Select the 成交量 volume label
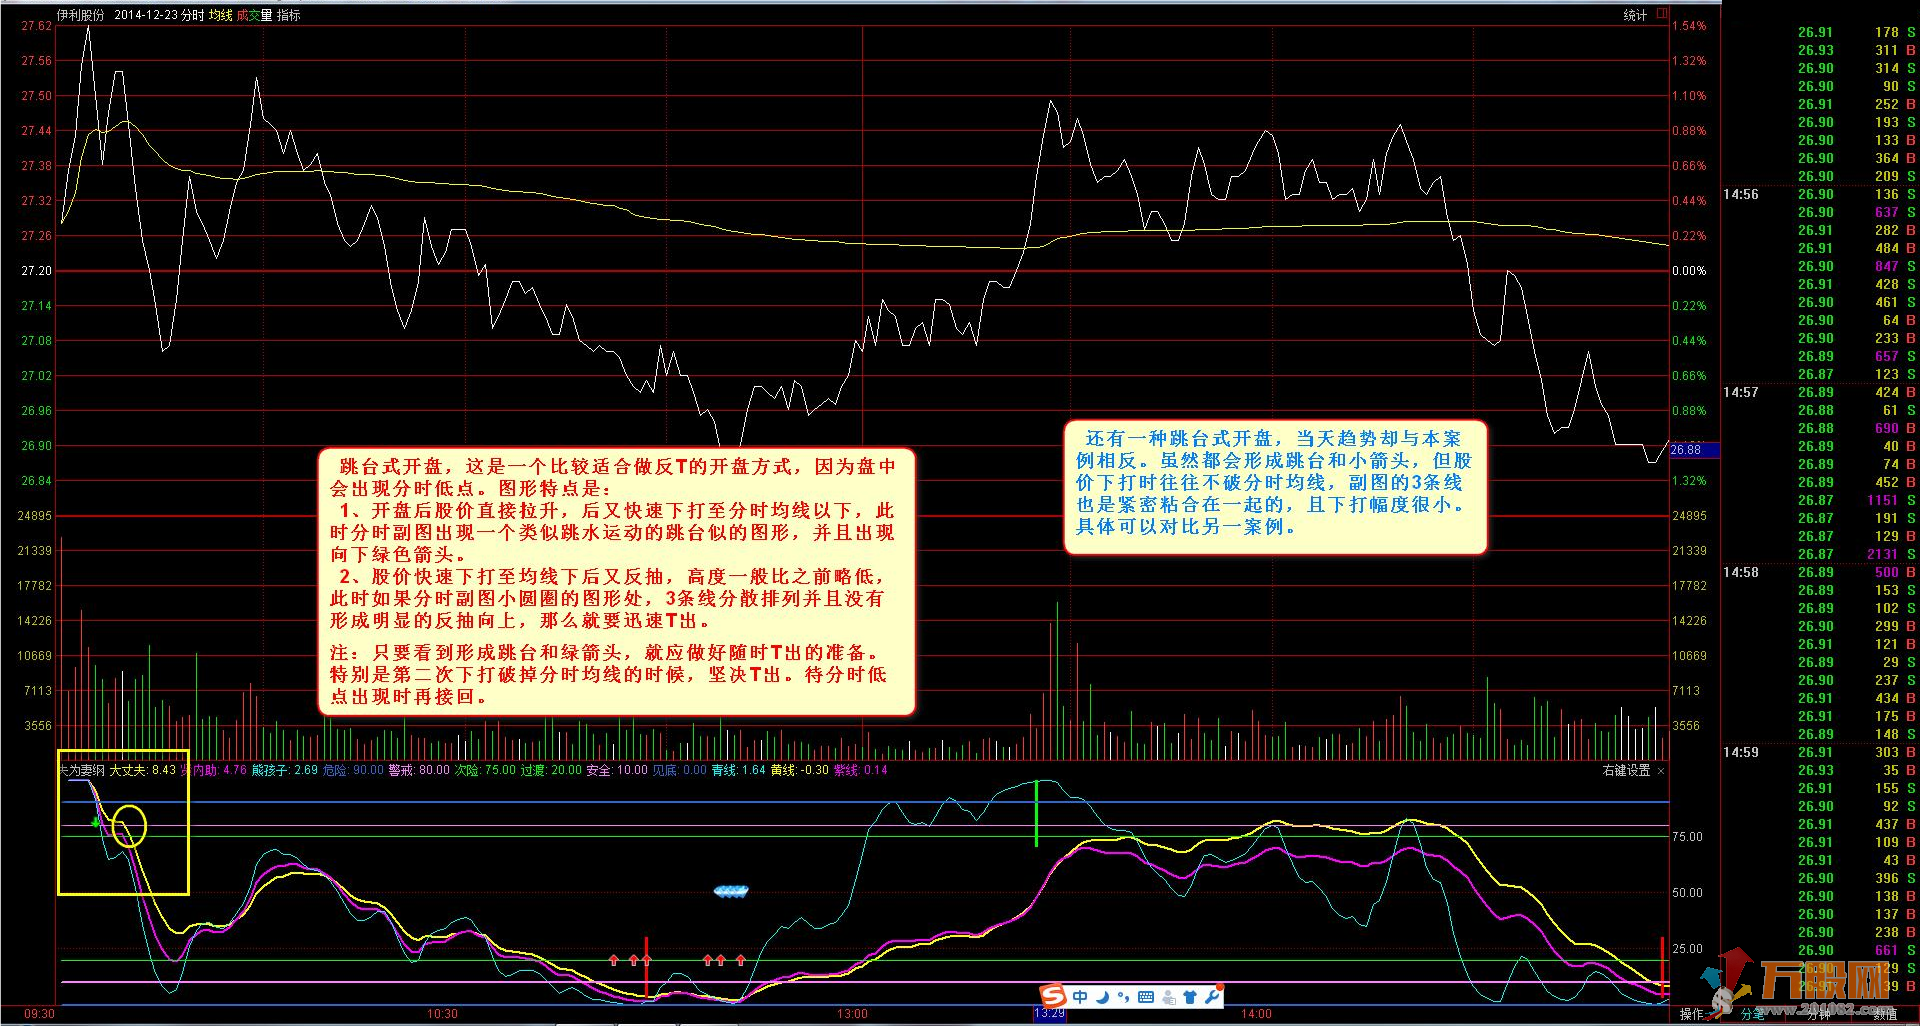 point(254,15)
